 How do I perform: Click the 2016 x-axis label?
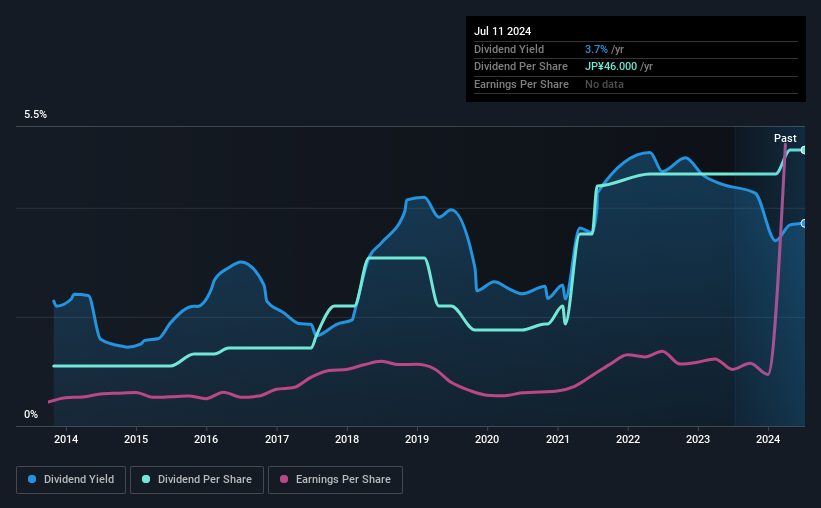(206, 439)
